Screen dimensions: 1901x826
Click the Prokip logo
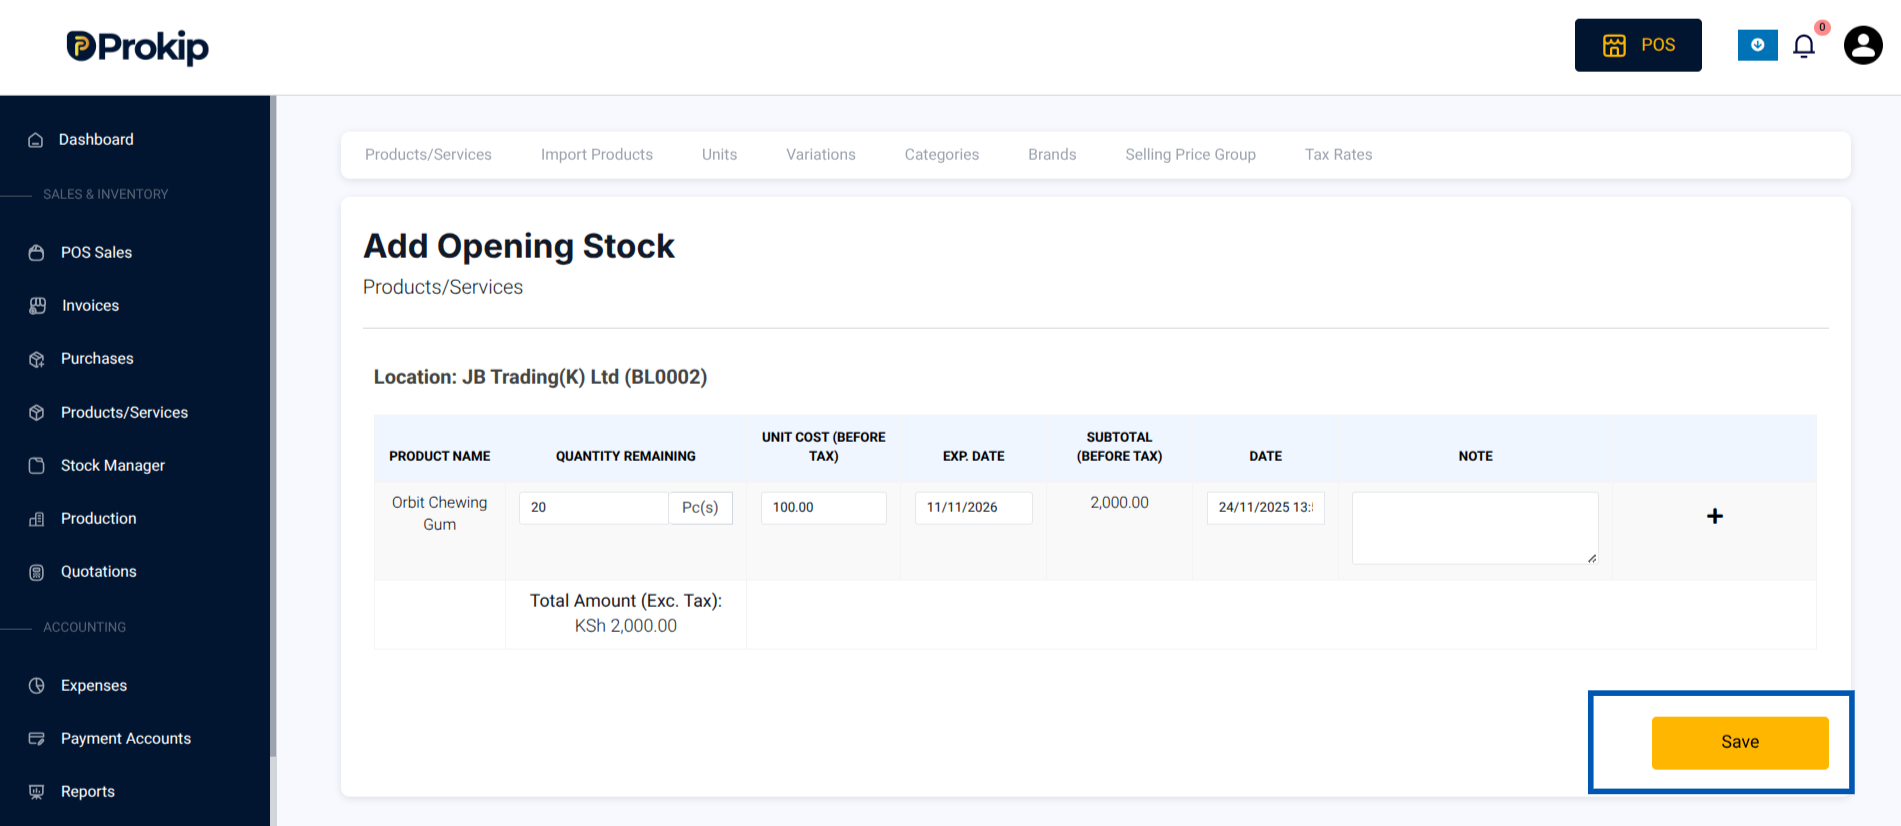(x=138, y=47)
